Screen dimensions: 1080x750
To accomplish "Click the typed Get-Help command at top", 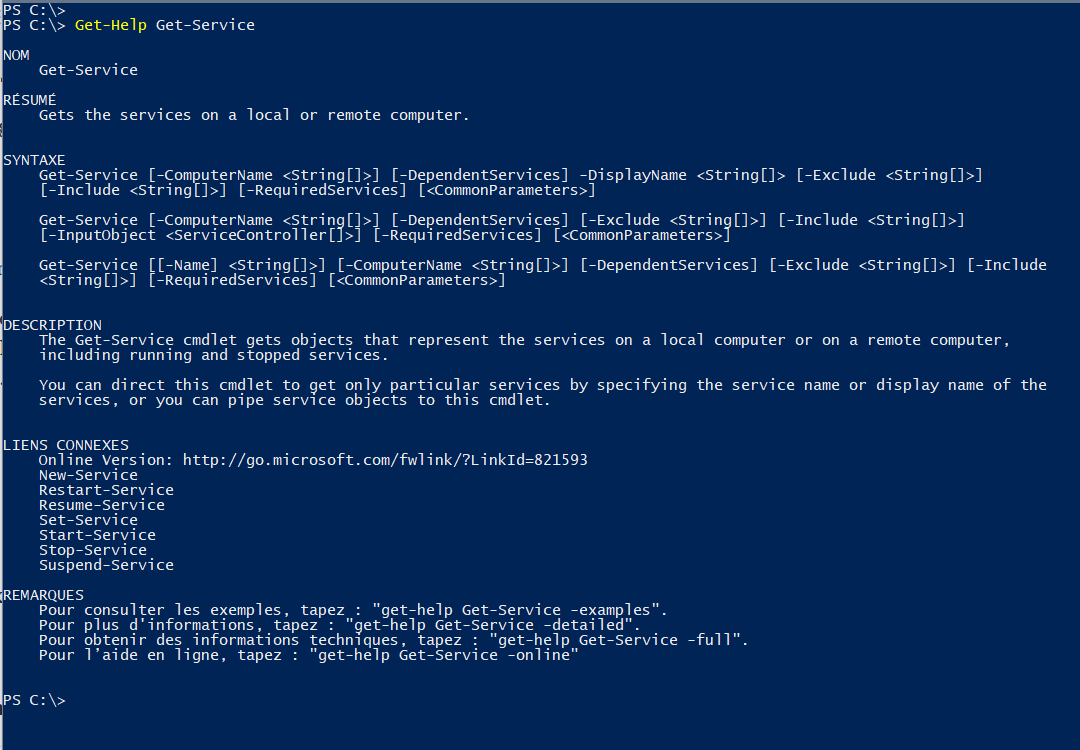I will coord(165,25).
